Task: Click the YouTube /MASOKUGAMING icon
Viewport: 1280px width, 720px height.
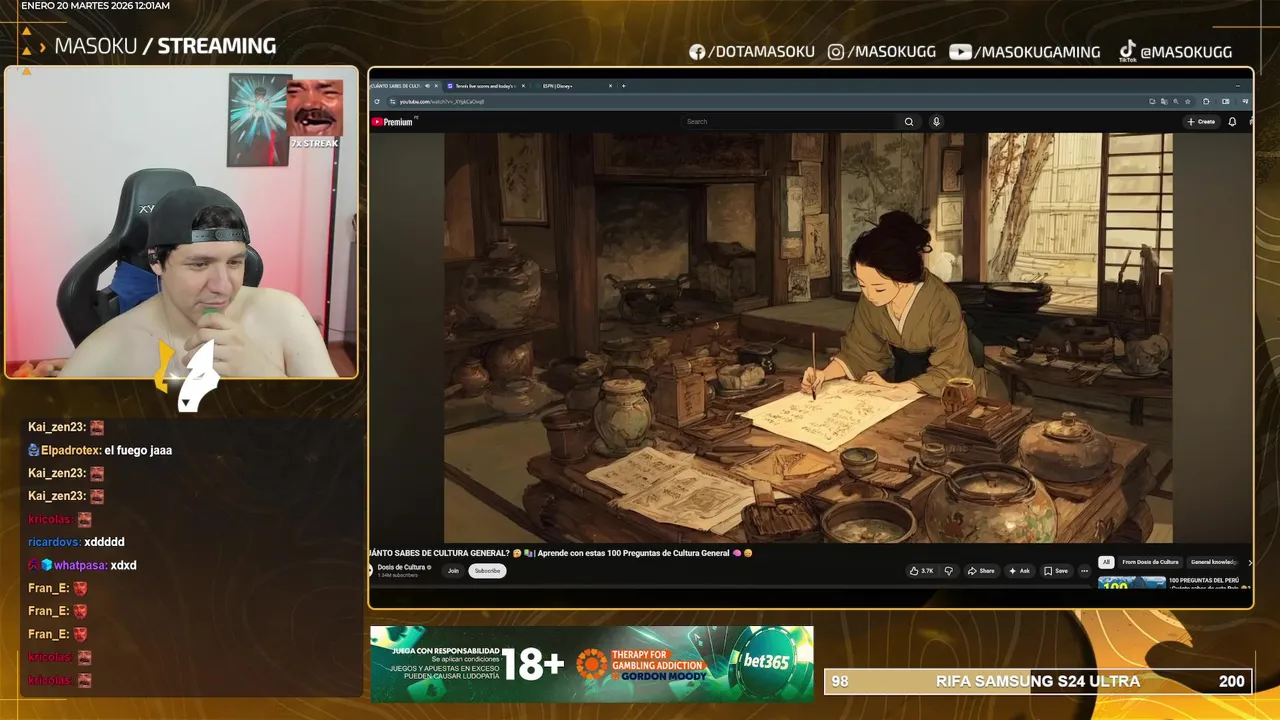Action: (x=960, y=52)
